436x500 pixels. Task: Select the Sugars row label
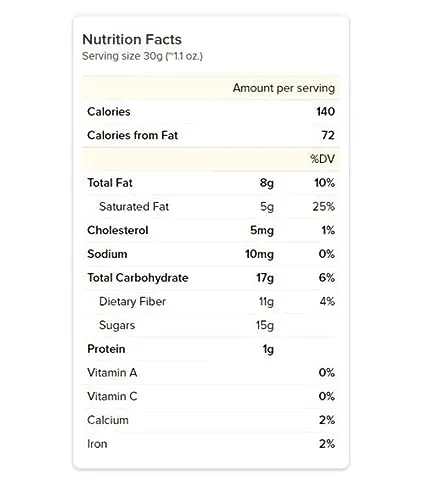coord(117,325)
